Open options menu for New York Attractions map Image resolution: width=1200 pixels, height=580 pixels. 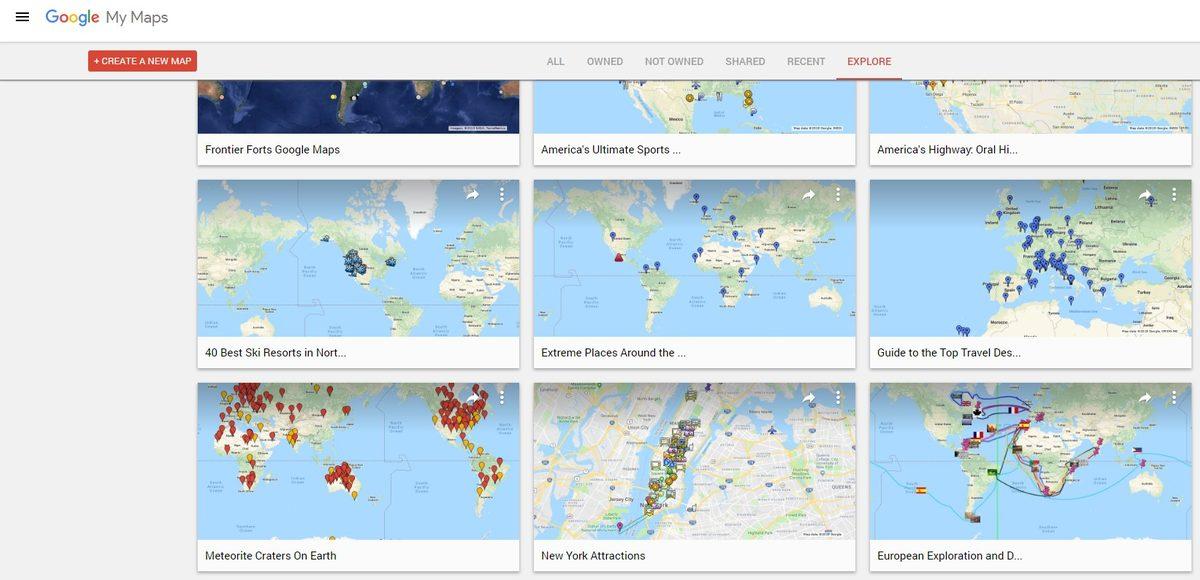(838, 398)
